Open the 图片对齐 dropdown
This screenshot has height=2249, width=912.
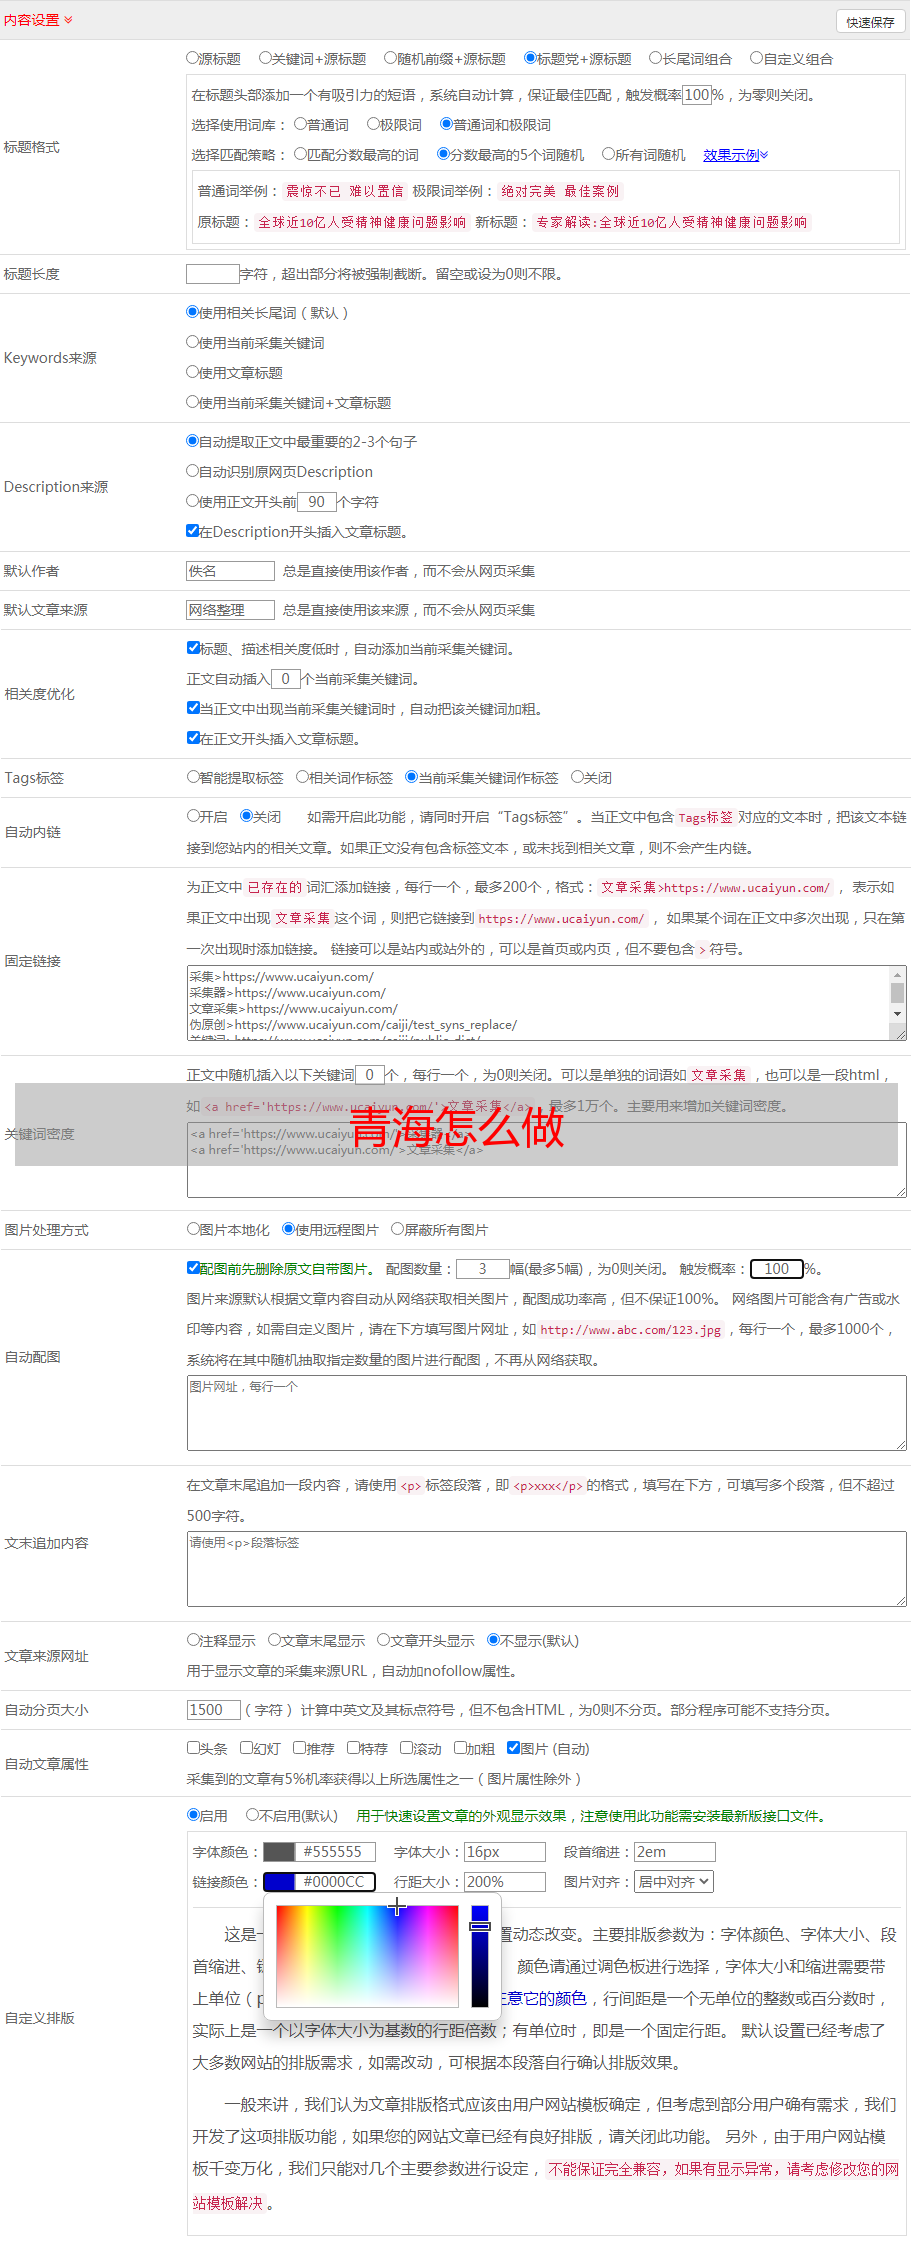tap(675, 1882)
